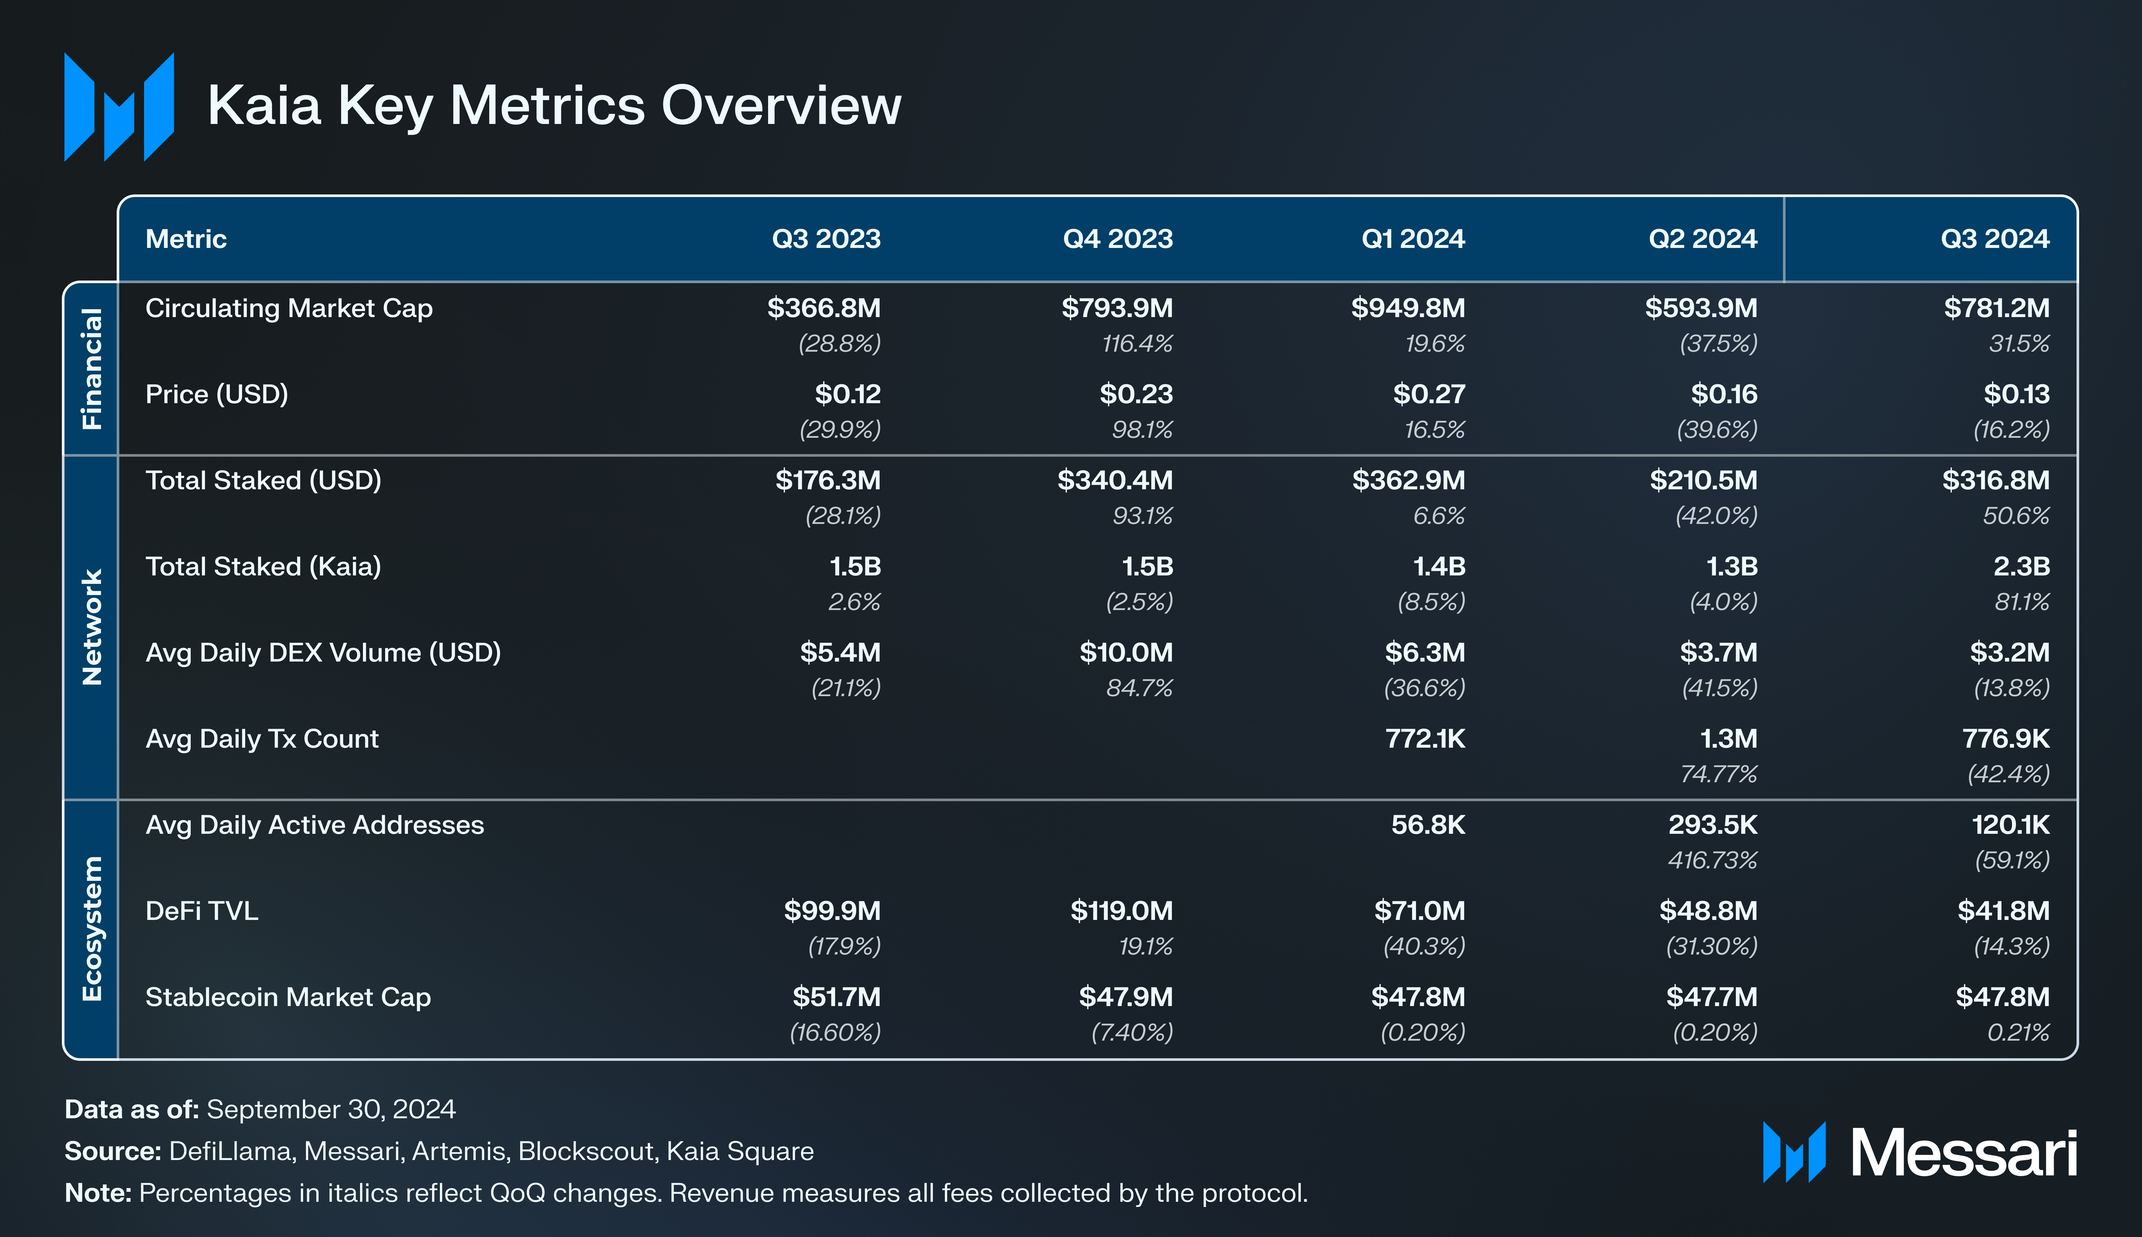The image size is (2142, 1237).
Task: Select the 416.73% active addresses change
Action: pos(1712,860)
